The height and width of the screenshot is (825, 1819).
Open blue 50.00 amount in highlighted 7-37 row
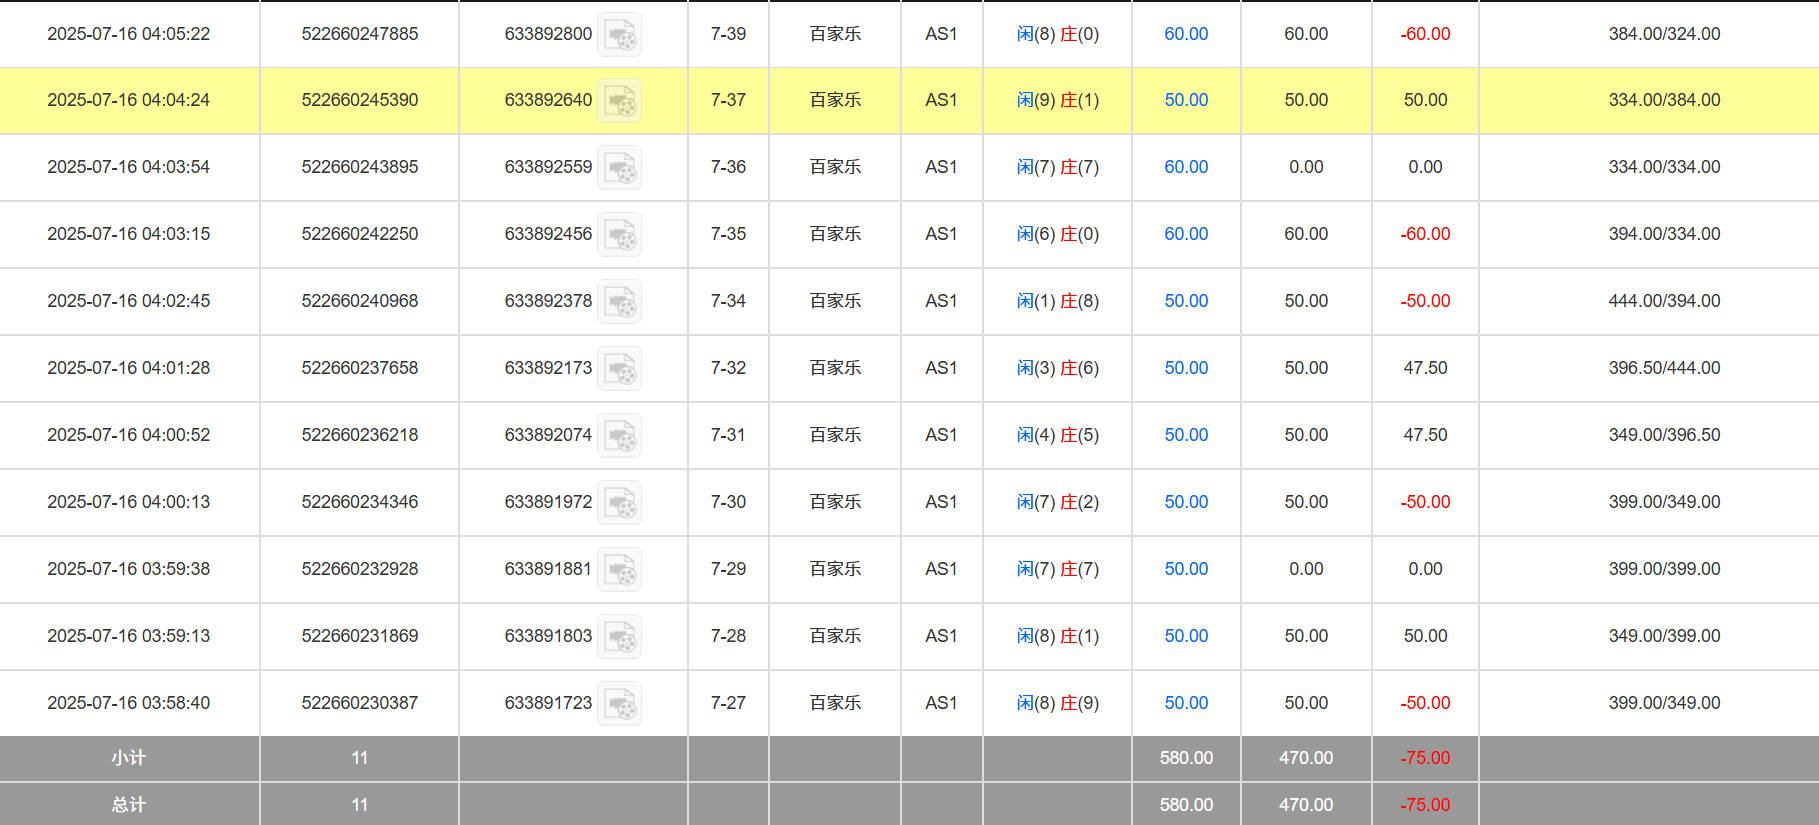click(x=1186, y=100)
